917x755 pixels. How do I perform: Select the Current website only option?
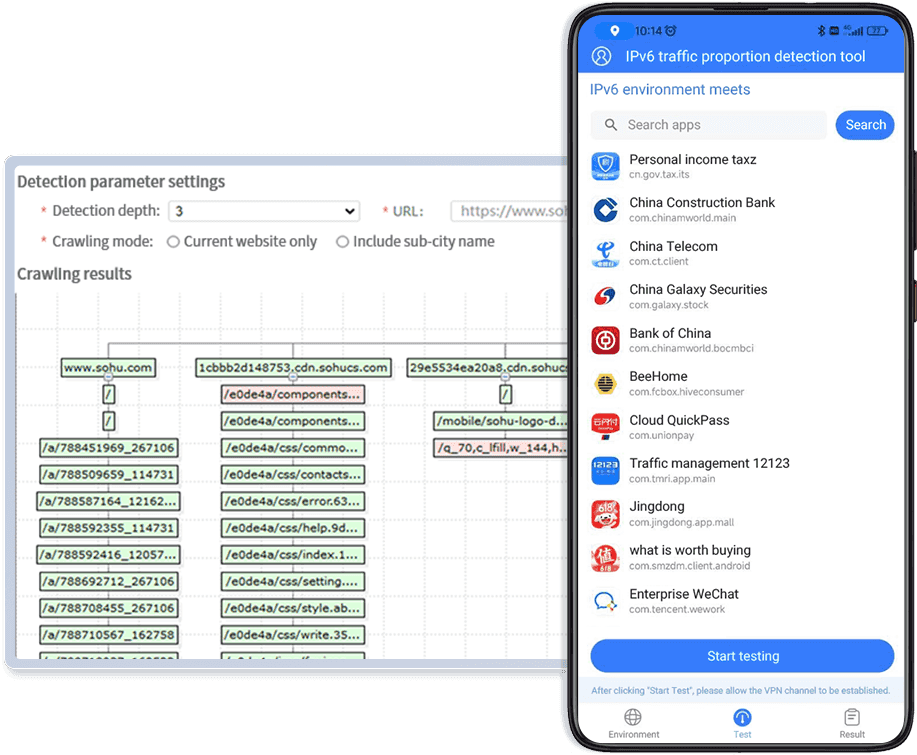click(x=174, y=242)
